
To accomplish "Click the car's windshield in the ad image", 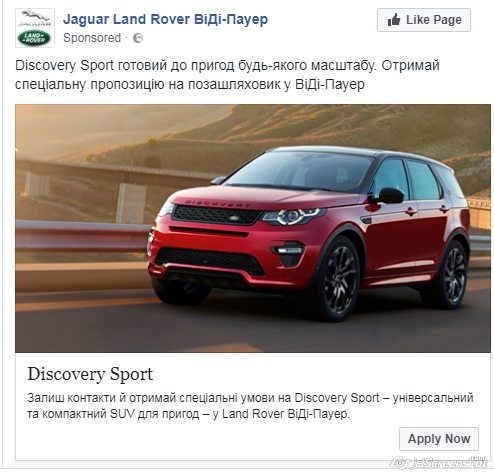I will pyautogui.click(x=302, y=172).
